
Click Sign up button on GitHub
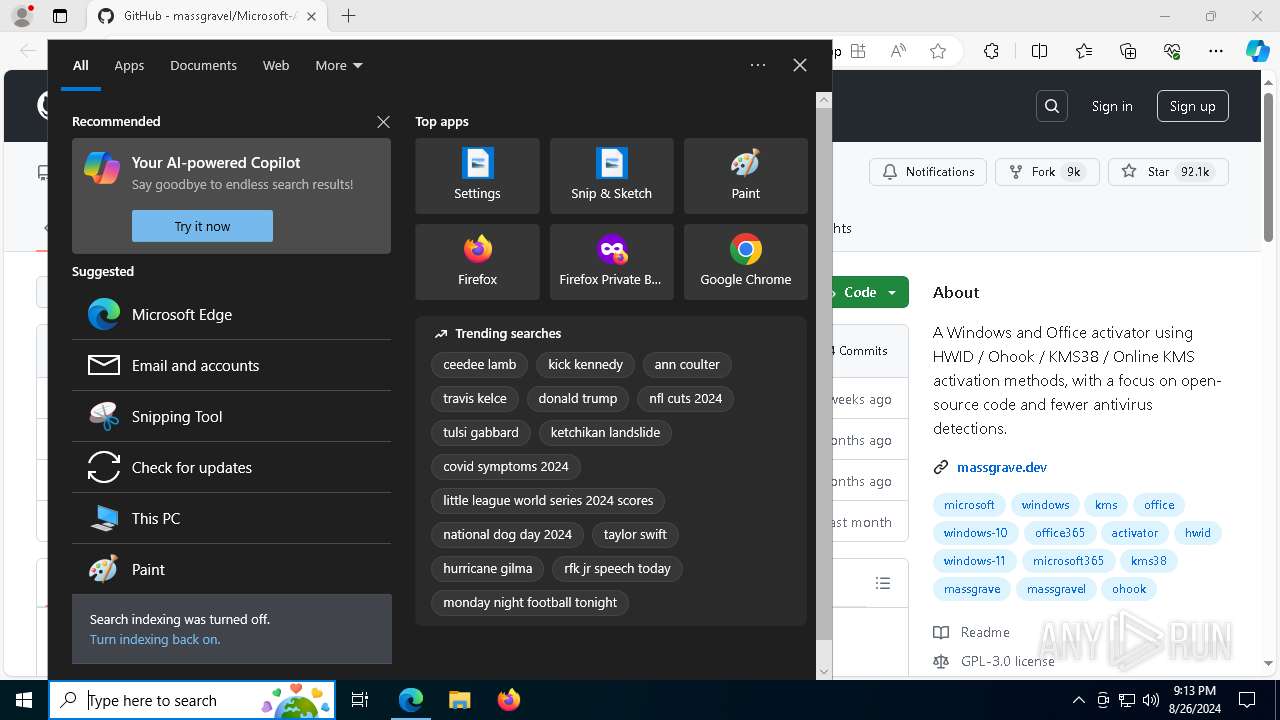pos(1193,106)
